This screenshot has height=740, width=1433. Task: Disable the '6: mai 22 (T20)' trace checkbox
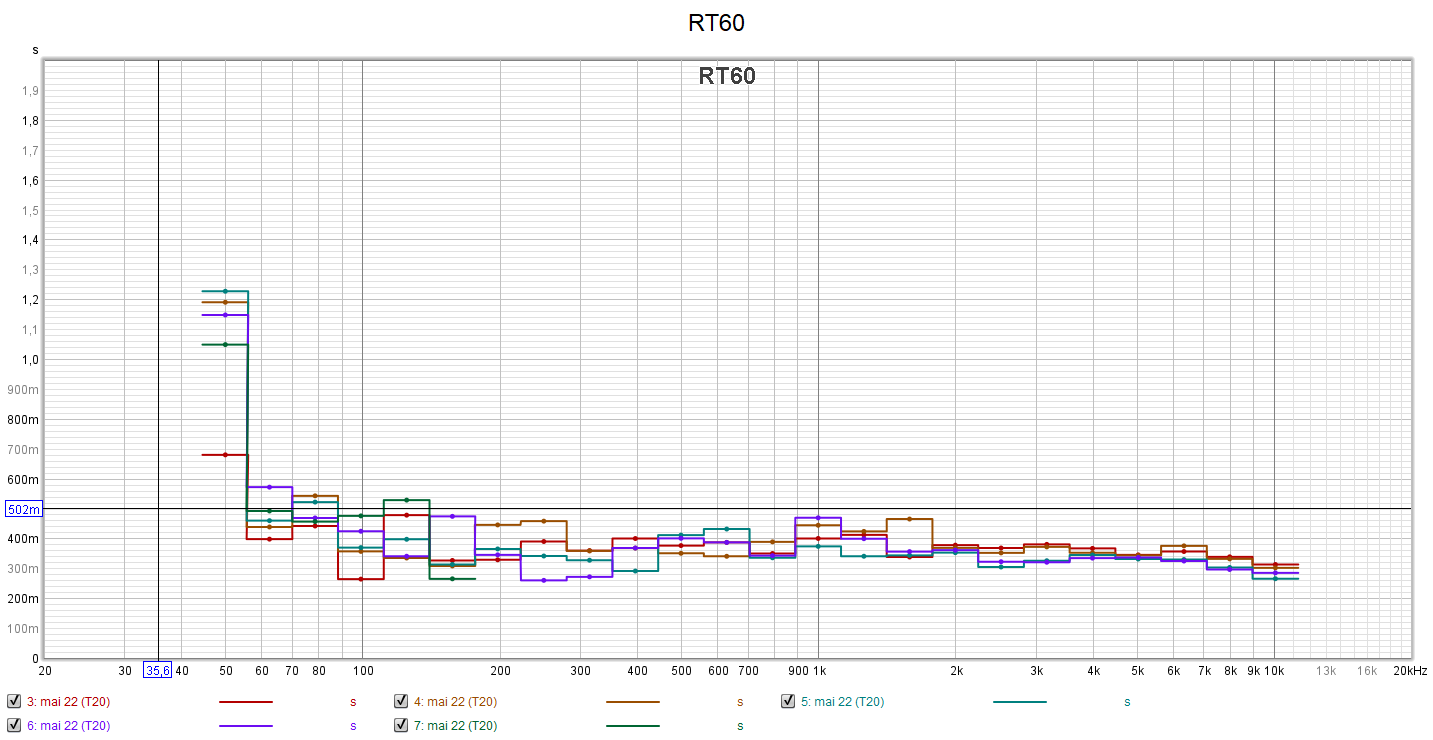[14, 725]
